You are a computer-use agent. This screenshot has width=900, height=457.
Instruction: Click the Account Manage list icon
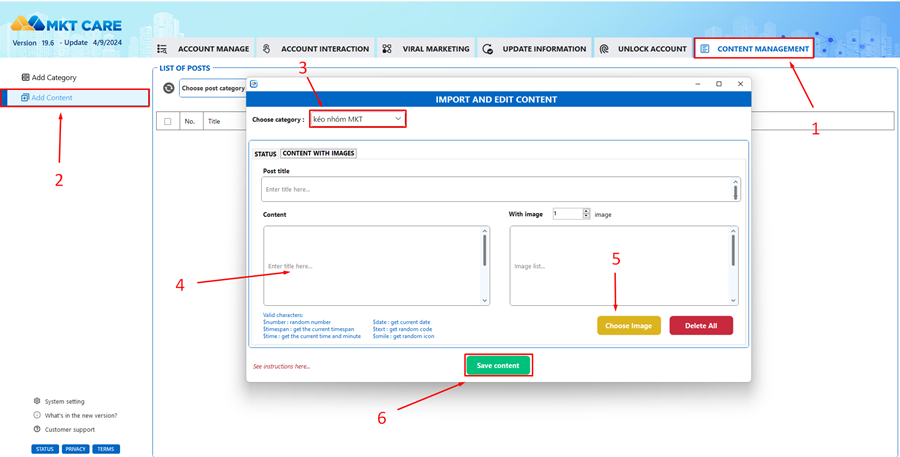pyautogui.click(x=162, y=49)
